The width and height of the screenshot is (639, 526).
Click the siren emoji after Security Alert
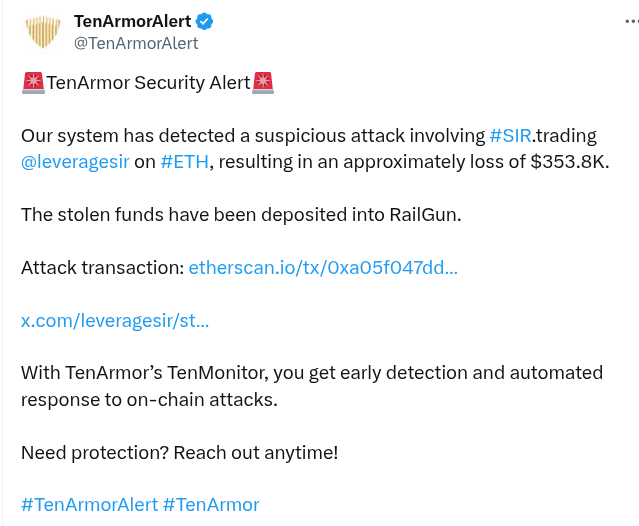click(x=263, y=83)
